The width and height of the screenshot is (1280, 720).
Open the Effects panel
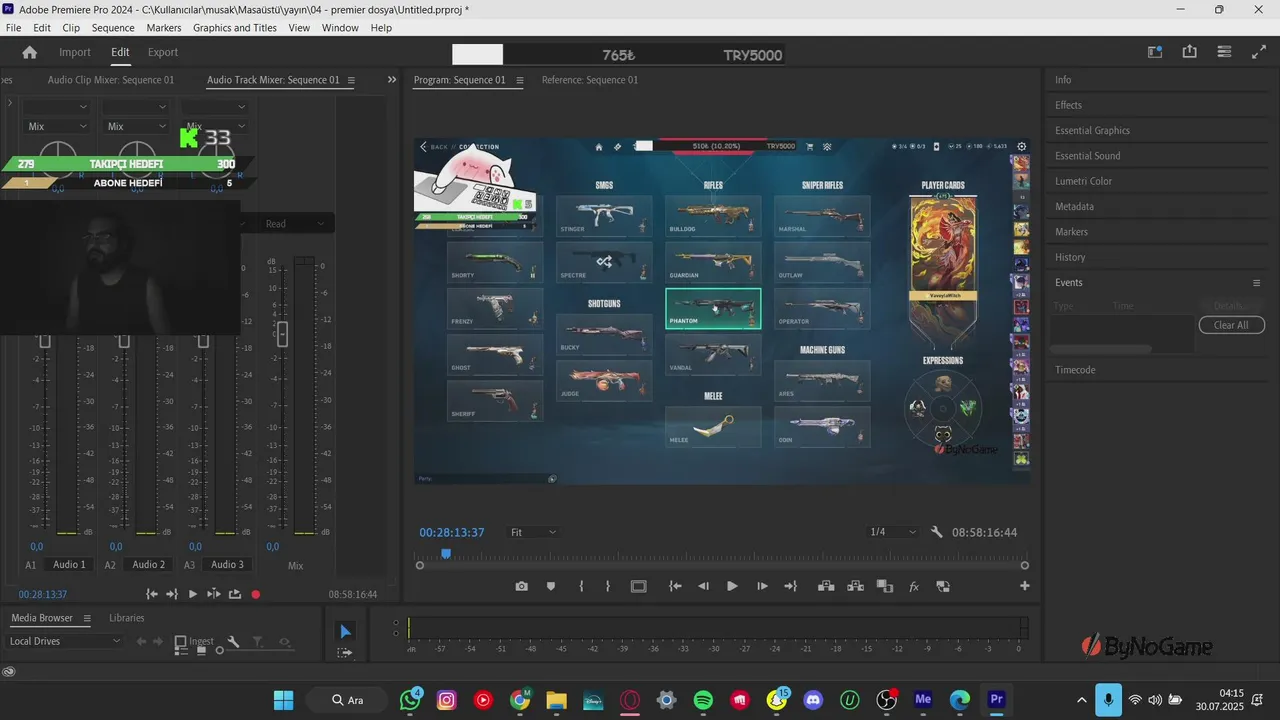[1068, 105]
